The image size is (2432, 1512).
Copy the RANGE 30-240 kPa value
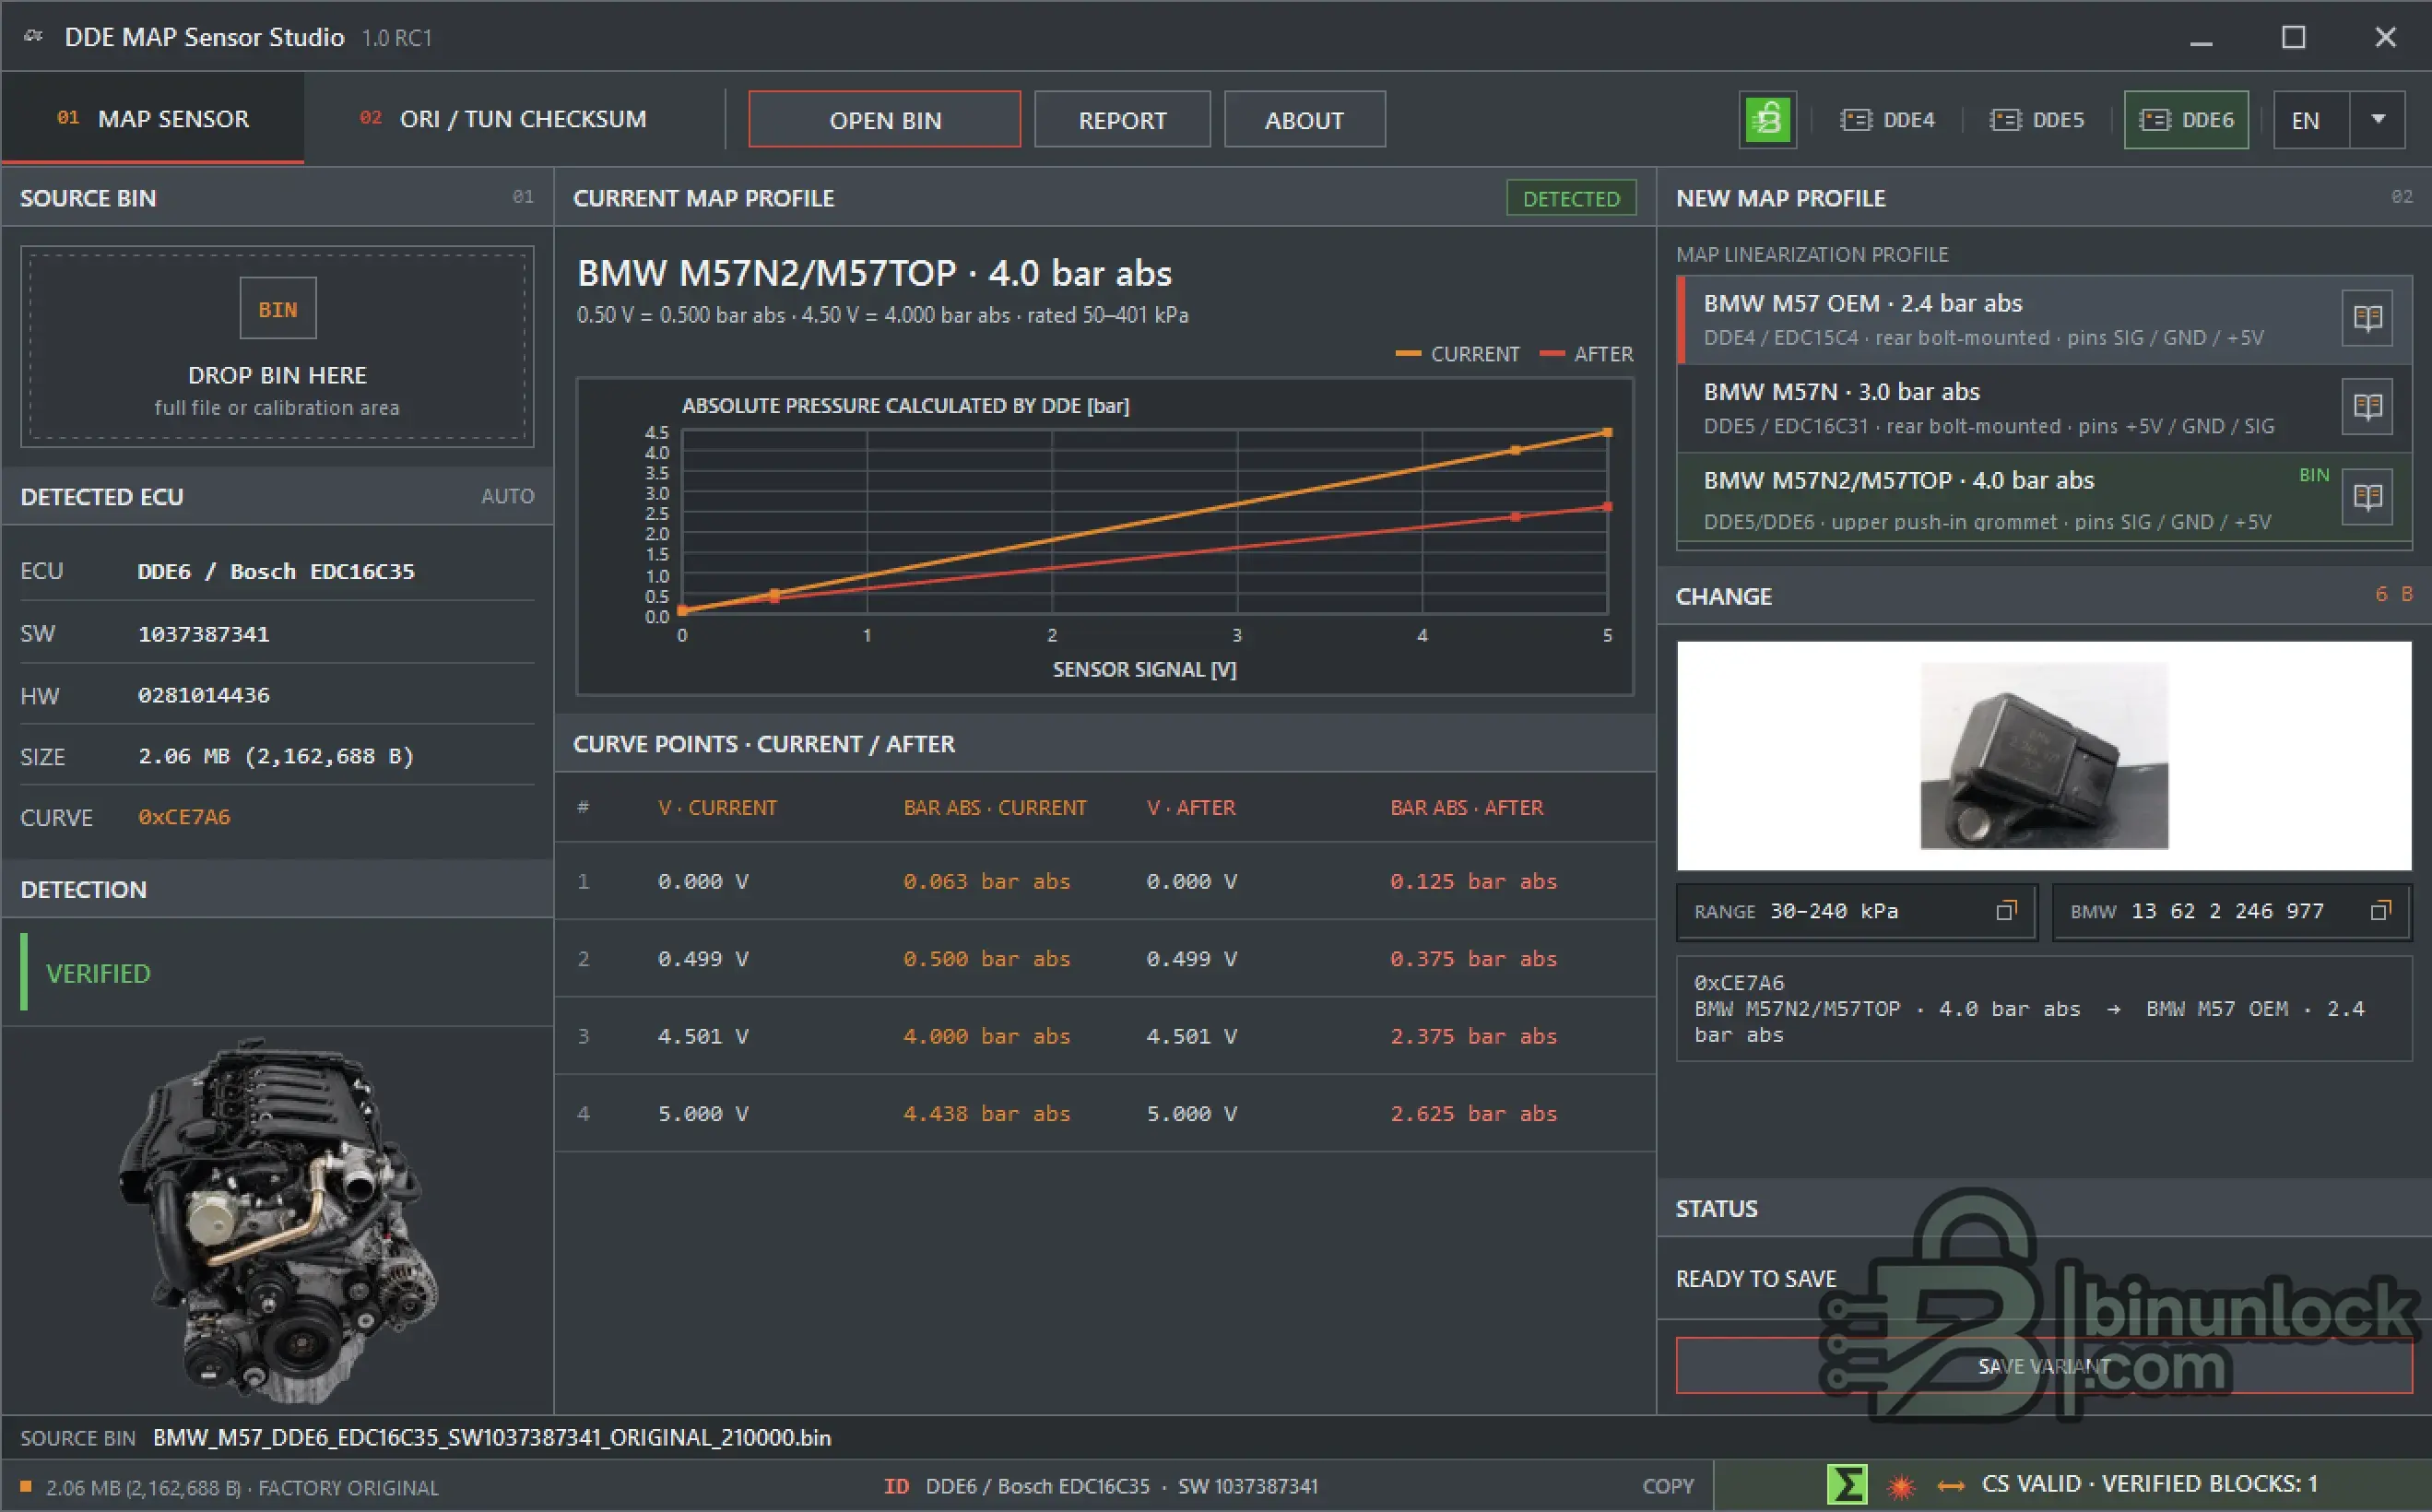(x=2006, y=911)
